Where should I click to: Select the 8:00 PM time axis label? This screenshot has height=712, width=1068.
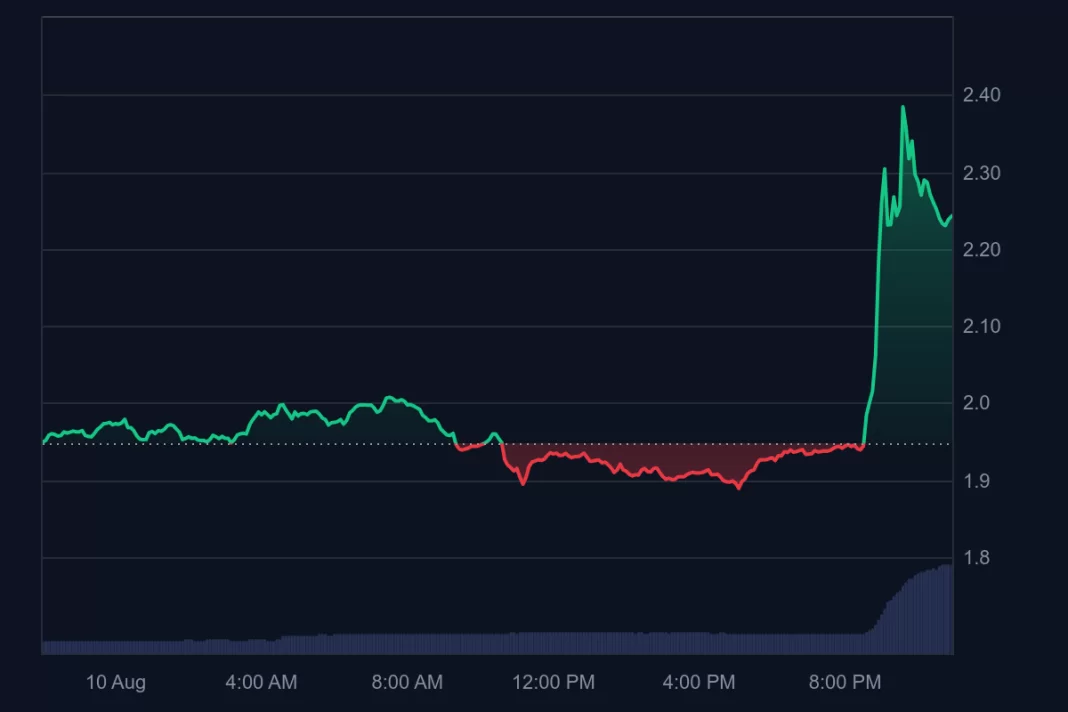click(x=845, y=683)
